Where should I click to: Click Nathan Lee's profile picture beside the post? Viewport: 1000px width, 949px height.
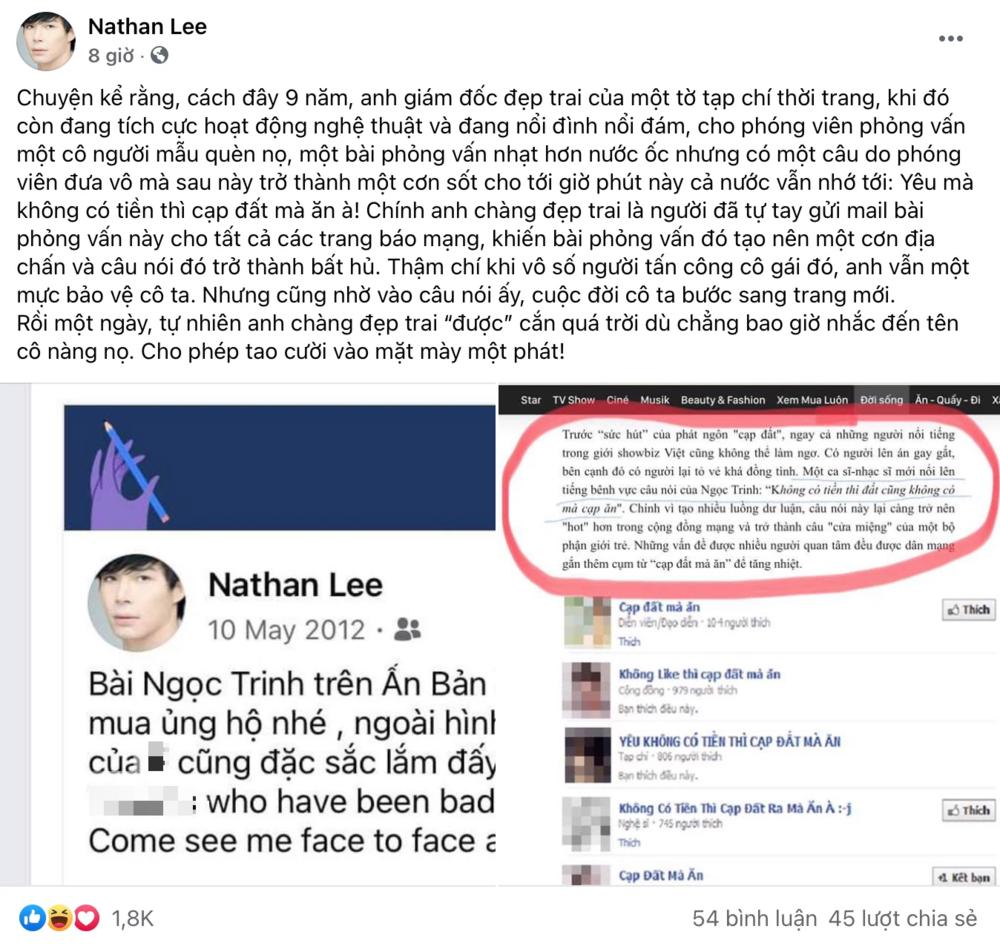(x=45, y=40)
